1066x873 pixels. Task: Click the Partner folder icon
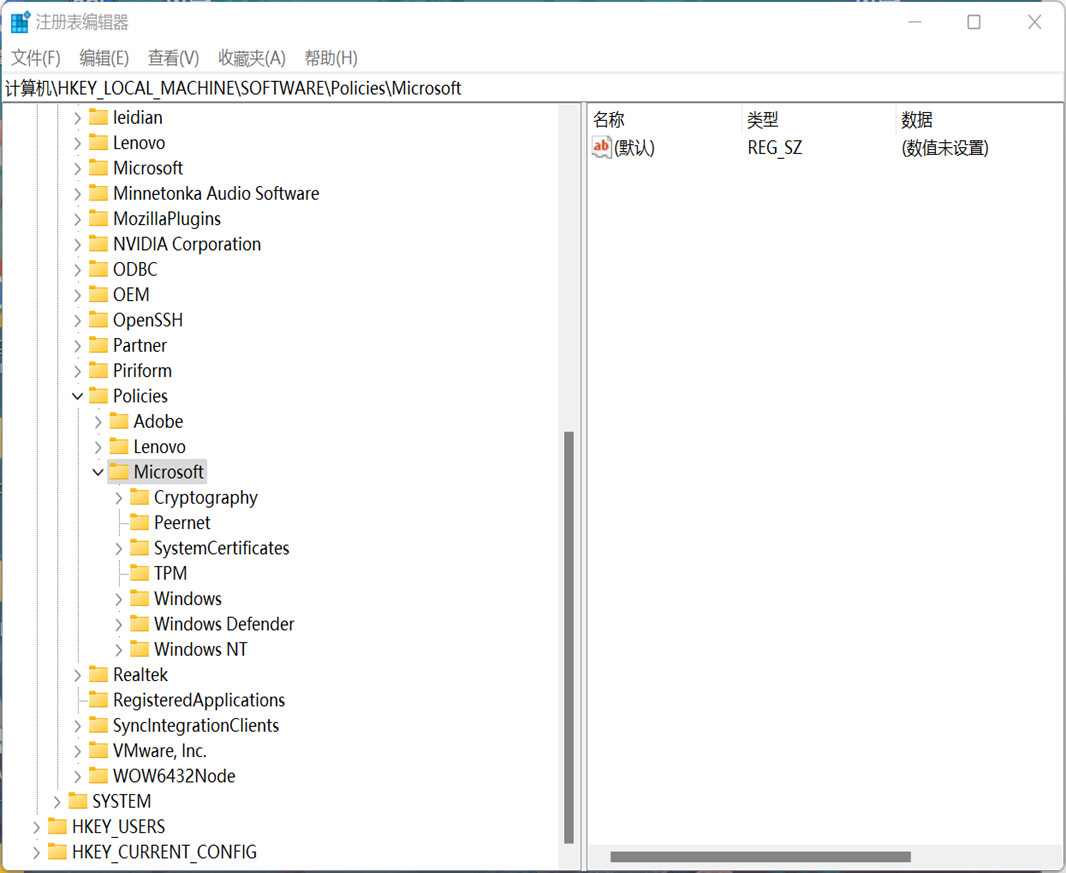click(x=99, y=345)
